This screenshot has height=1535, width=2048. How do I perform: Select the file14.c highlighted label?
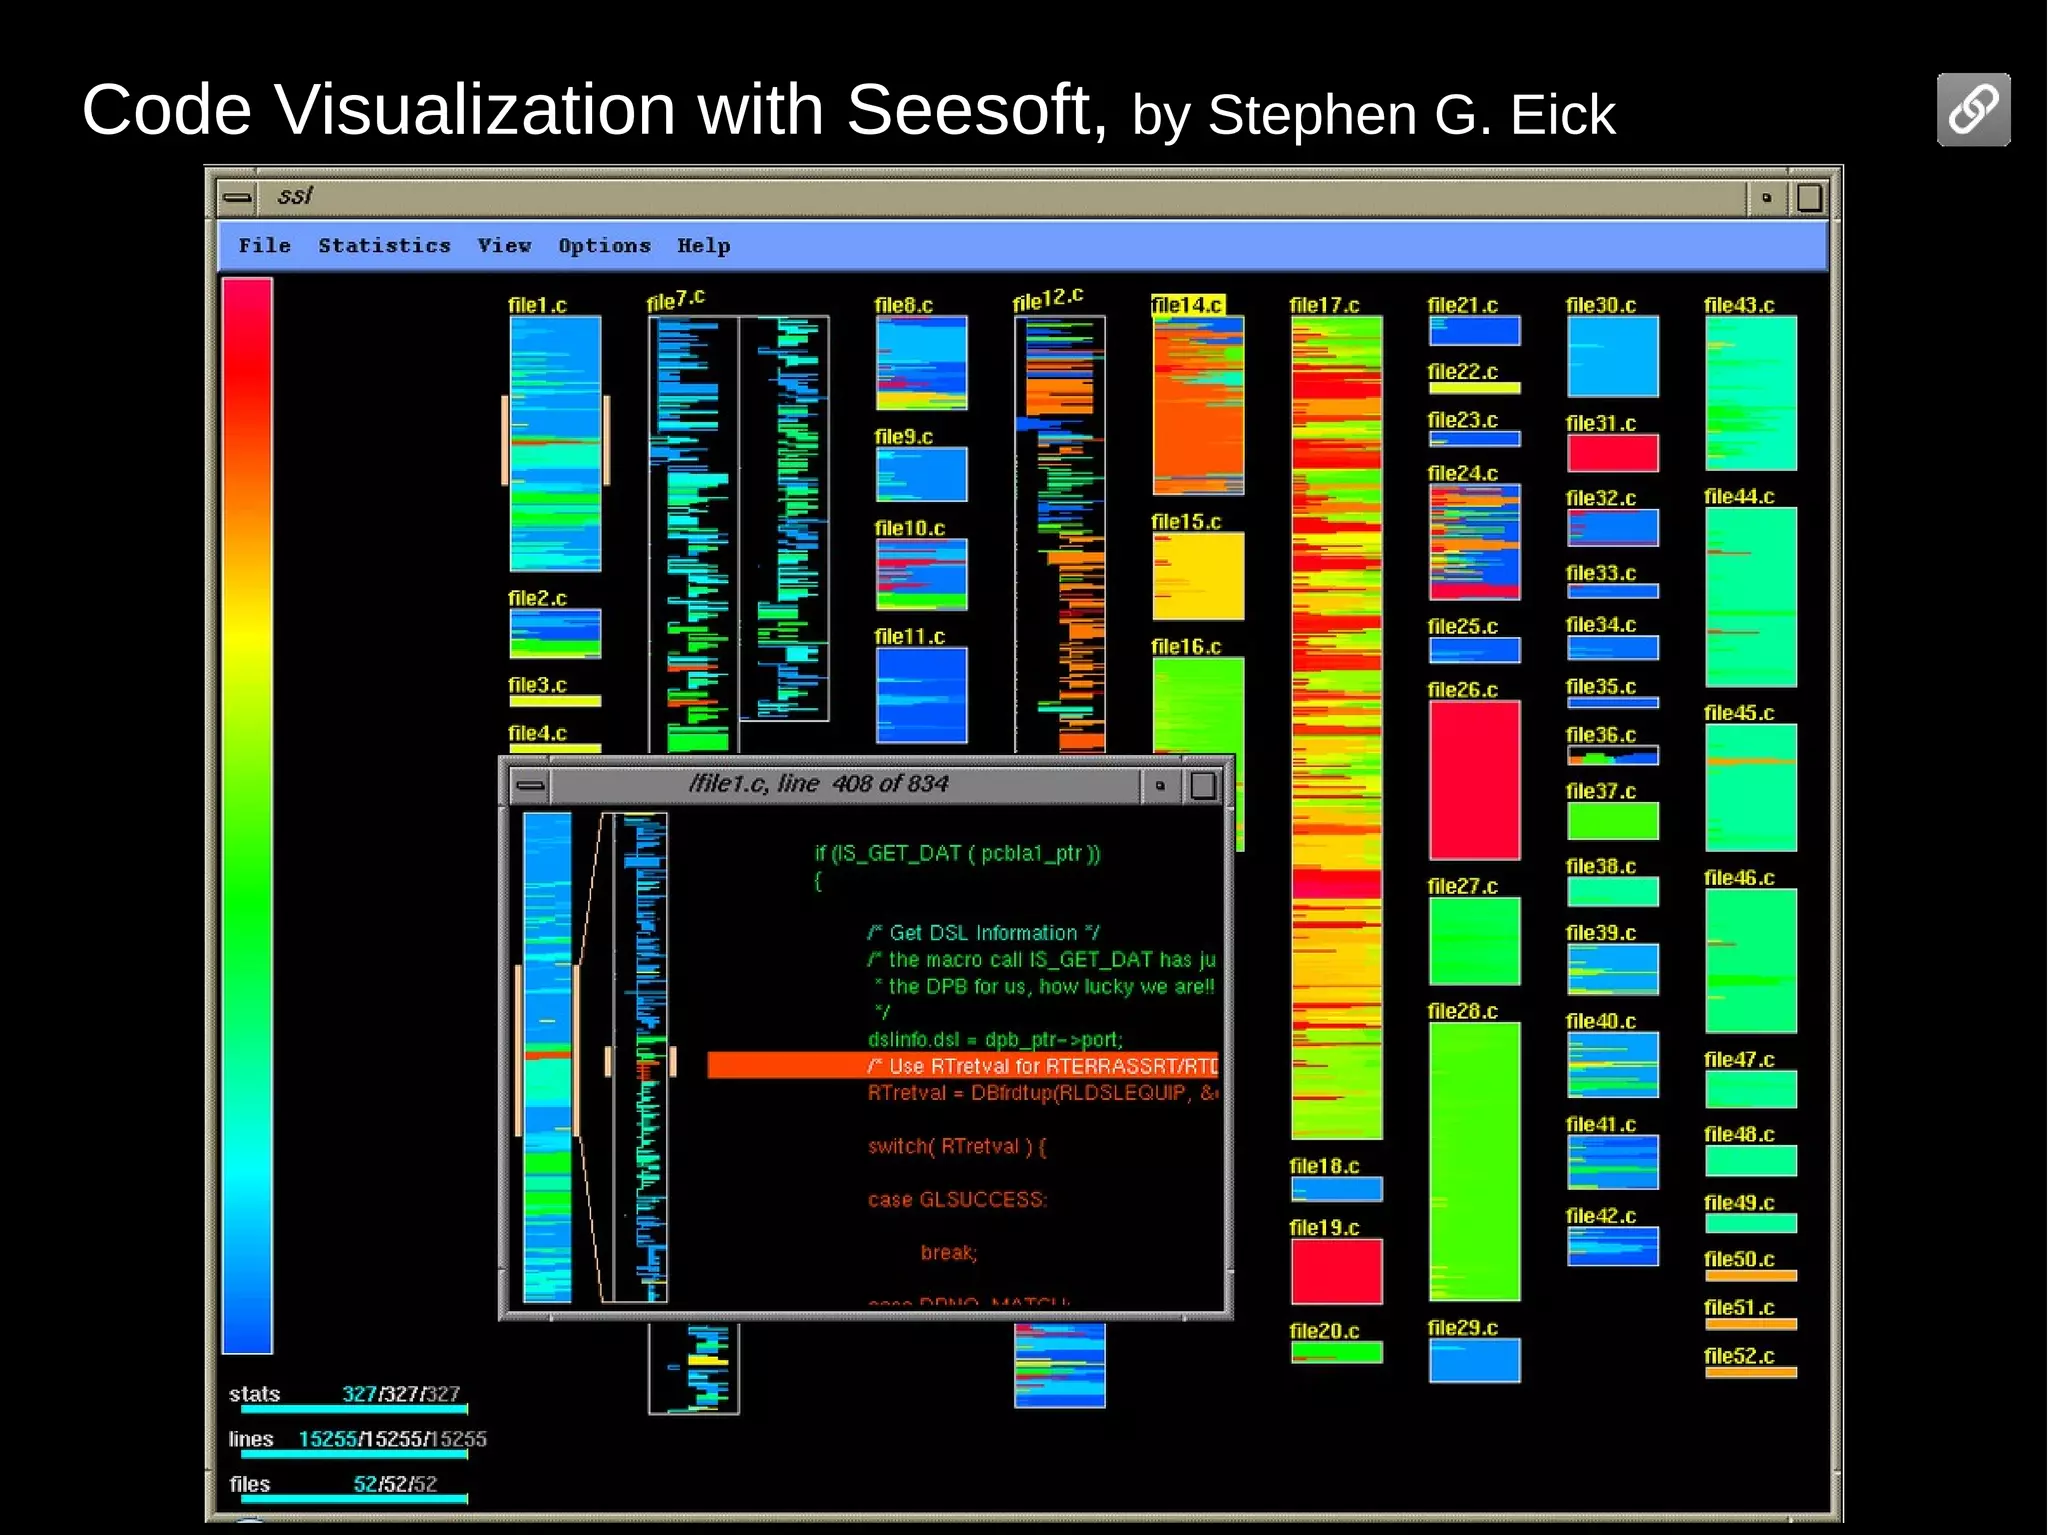[1187, 305]
